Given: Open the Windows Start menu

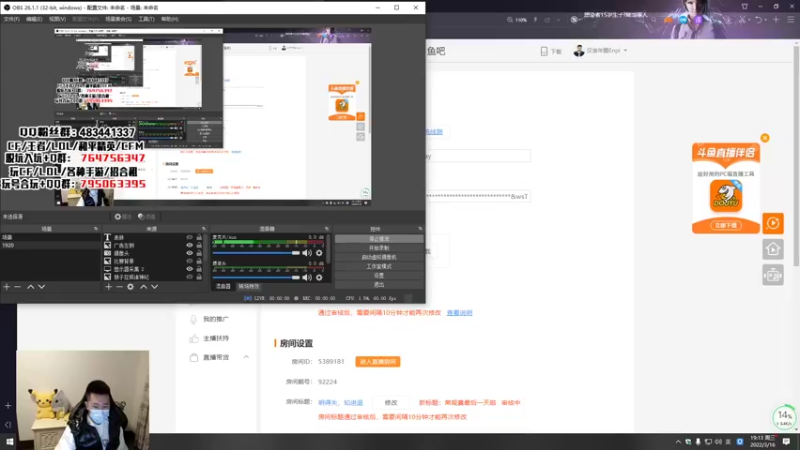Looking at the screenshot, I should (x=10, y=442).
